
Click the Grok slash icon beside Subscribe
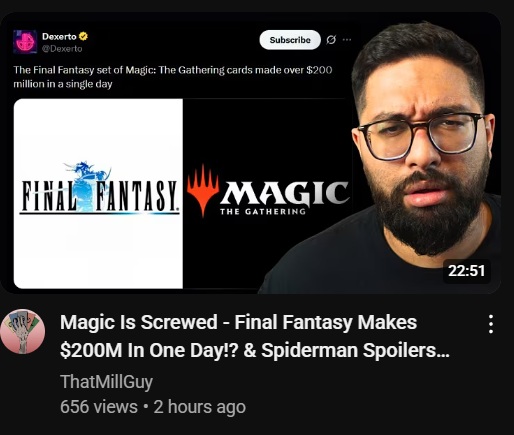[x=331, y=40]
